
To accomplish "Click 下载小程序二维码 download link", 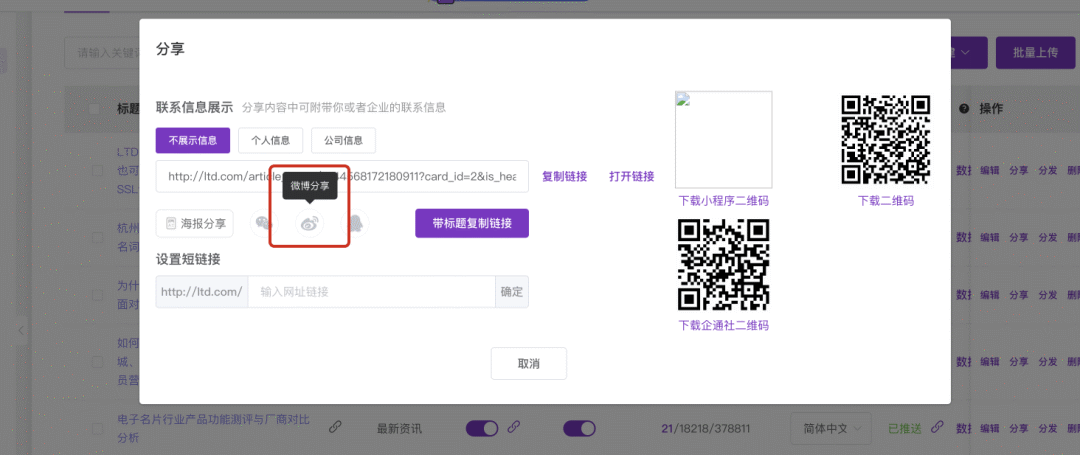I will 723,200.
